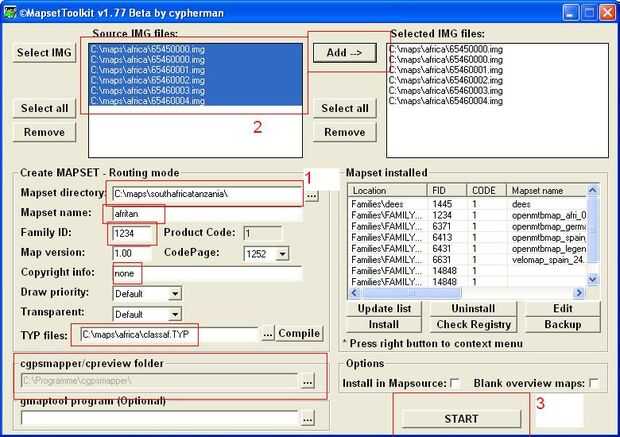Image resolution: width=620 pixels, height=437 pixels.
Task: Minimize the MapsetToolkit window
Action: pyautogui.click(x=569, y=13)
